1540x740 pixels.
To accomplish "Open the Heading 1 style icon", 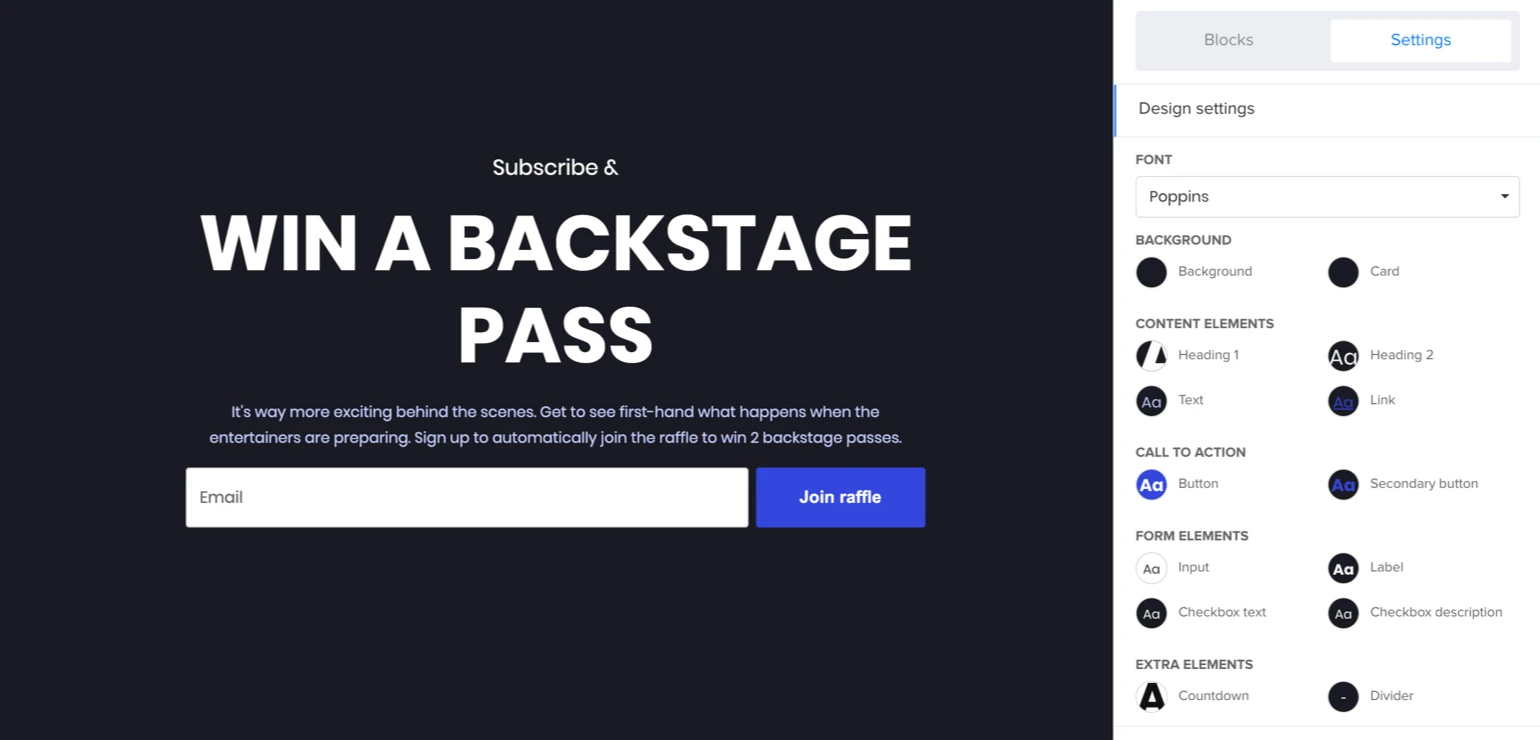I will coord(1151,355).
